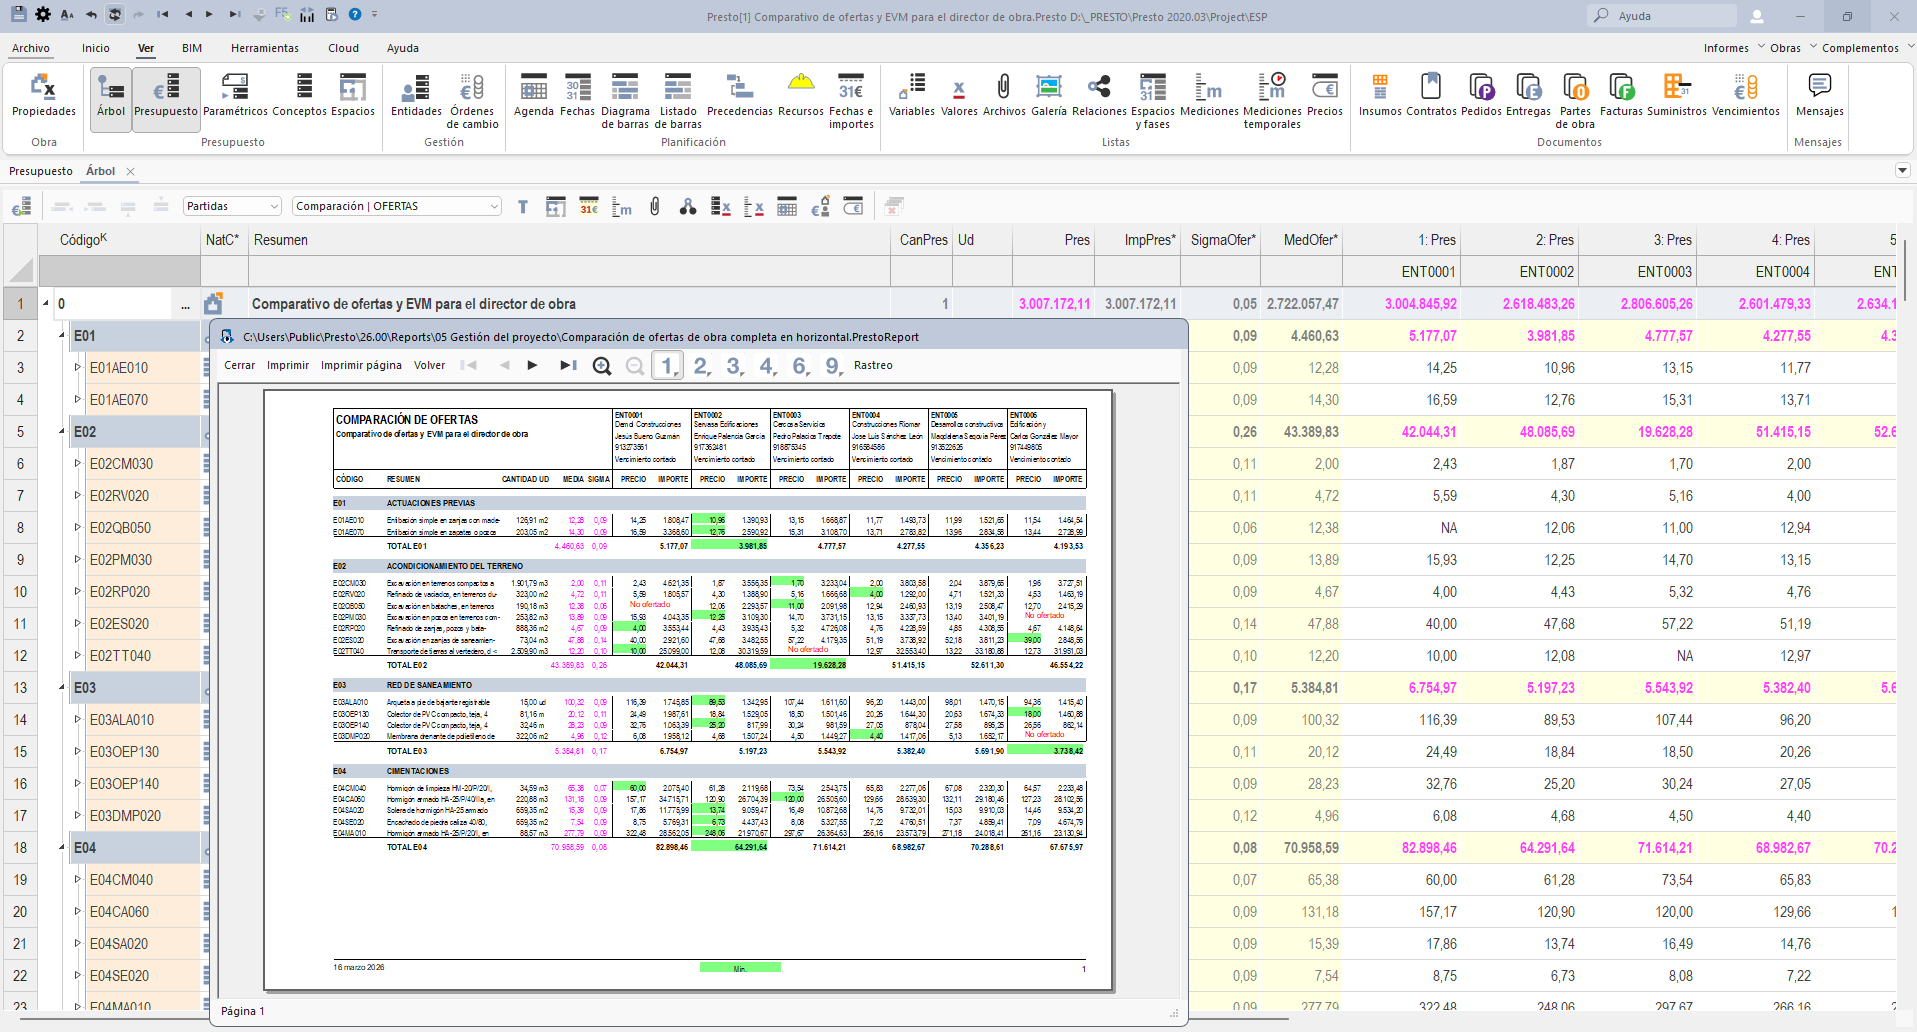The width and height of the screenshot is (1917, 1032).
Task: Expand the E01AE010 tree row
Action: click(78, 368)
